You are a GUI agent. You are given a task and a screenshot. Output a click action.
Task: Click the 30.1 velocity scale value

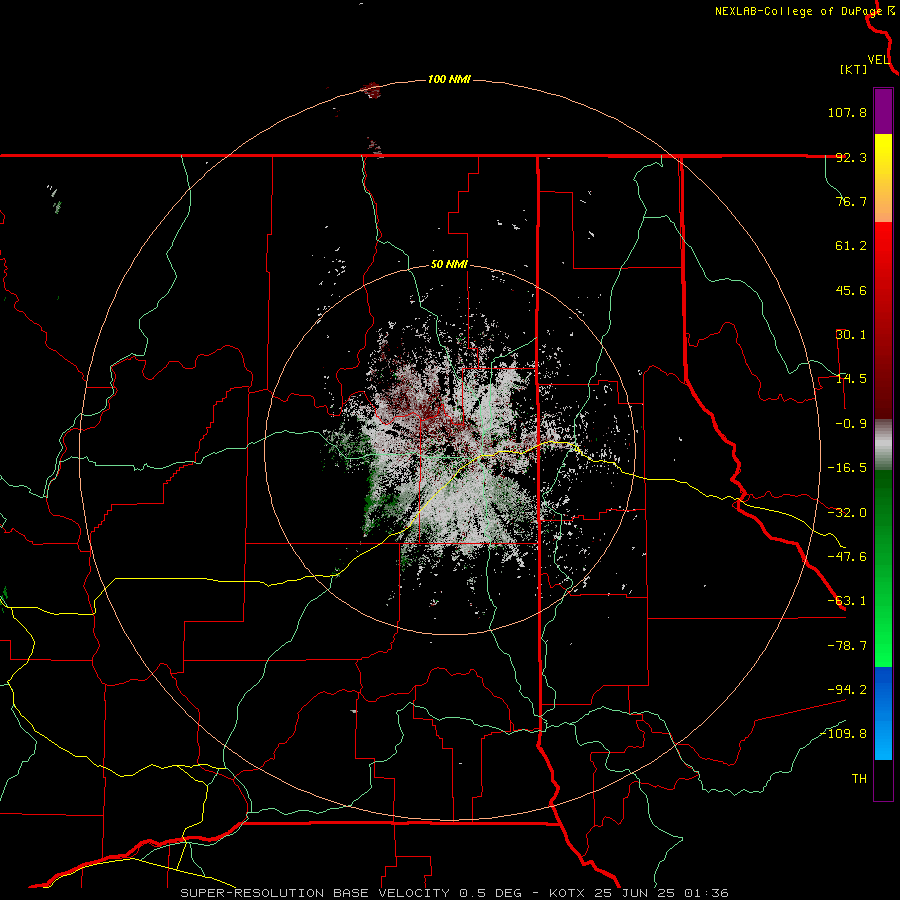pyautogui.click(x=851, y=335)
